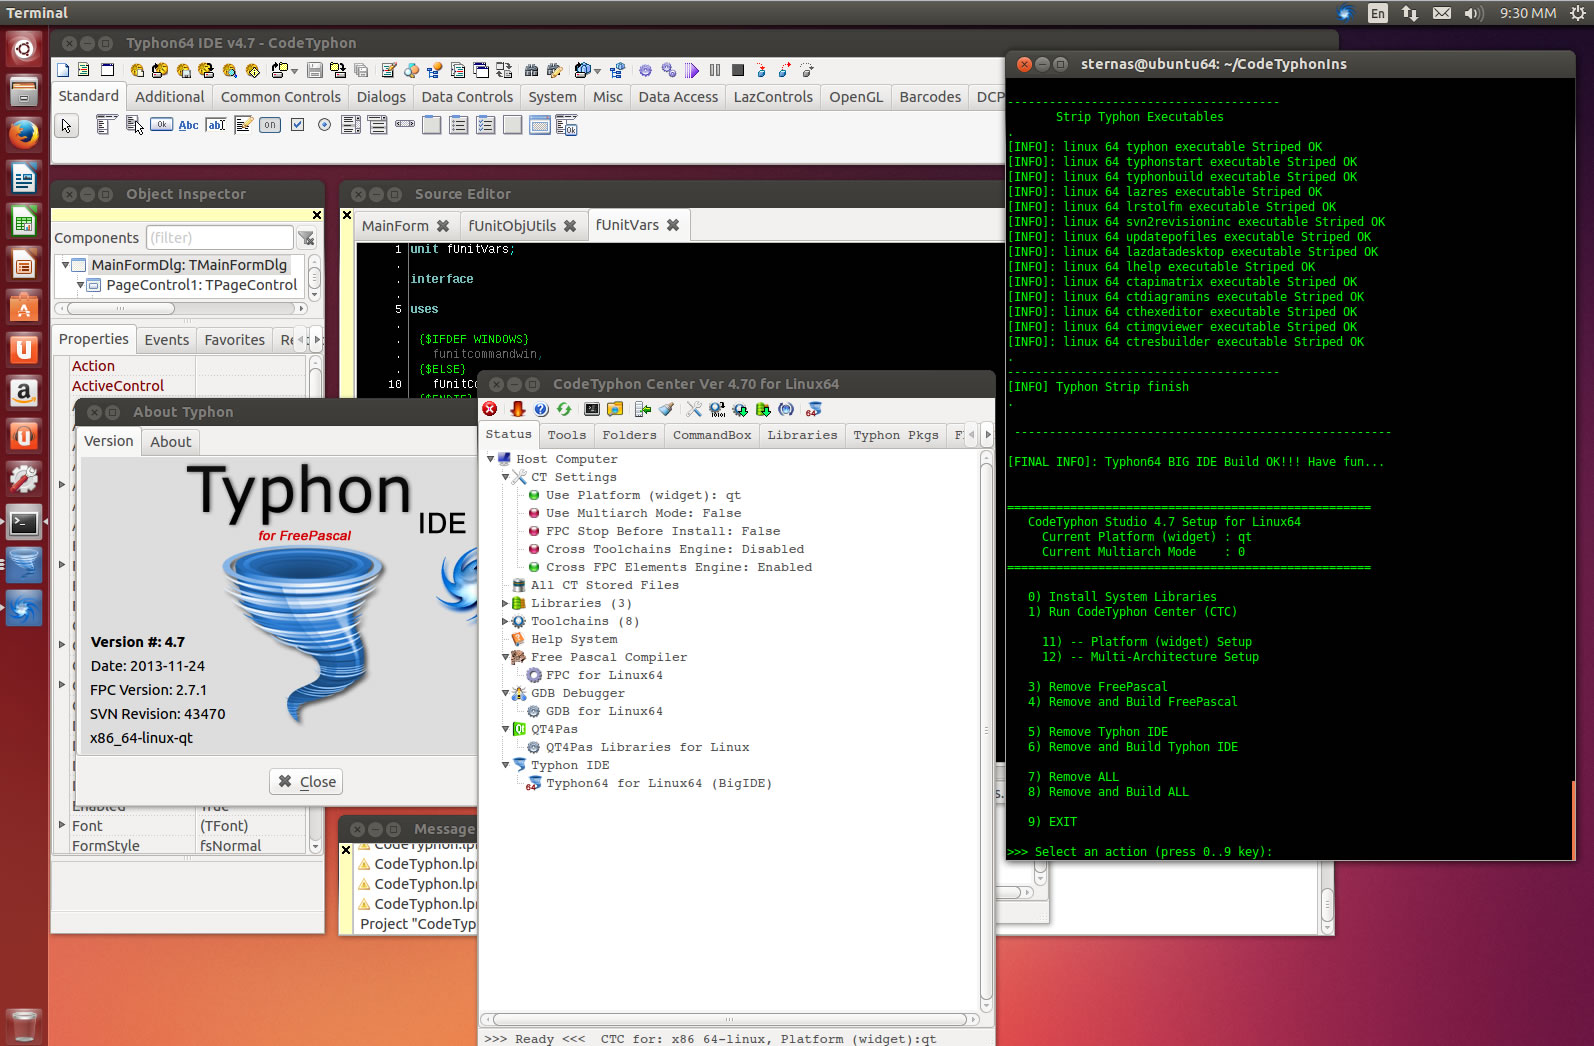This screenshot has width=1594, height=1046.
Task: Click vertical scrollbar of CodeTyphon Center status tree
Action: [987, 730]
